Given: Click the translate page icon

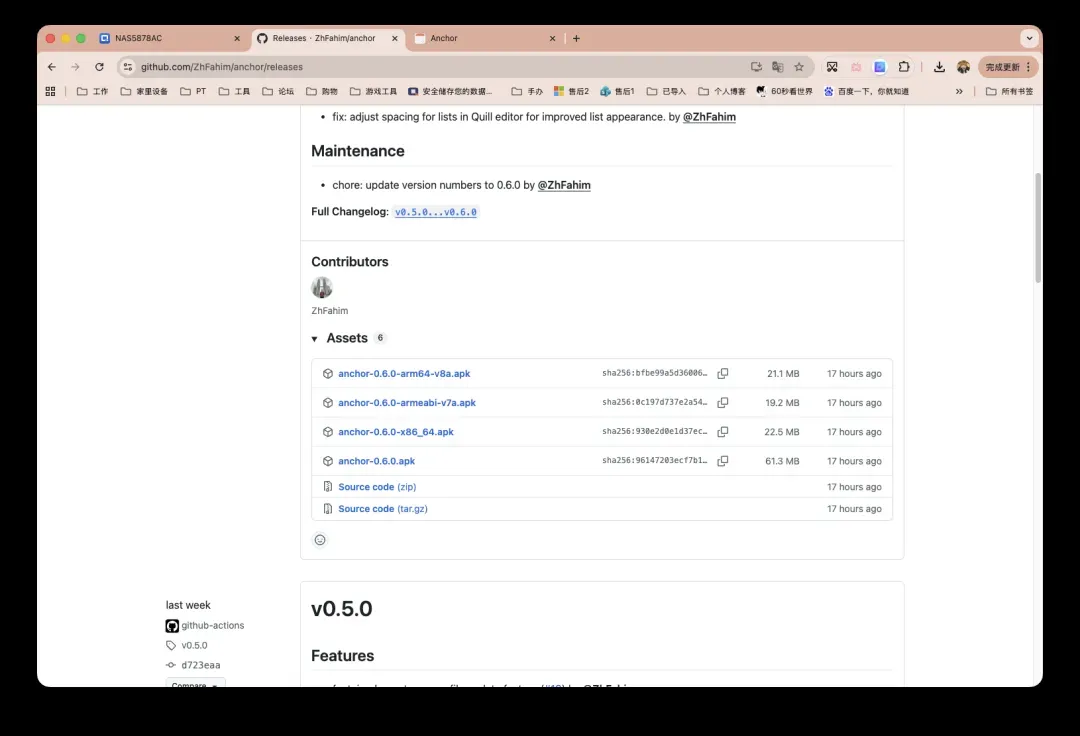Looking at the screenshot, I should tap(777, 67).
